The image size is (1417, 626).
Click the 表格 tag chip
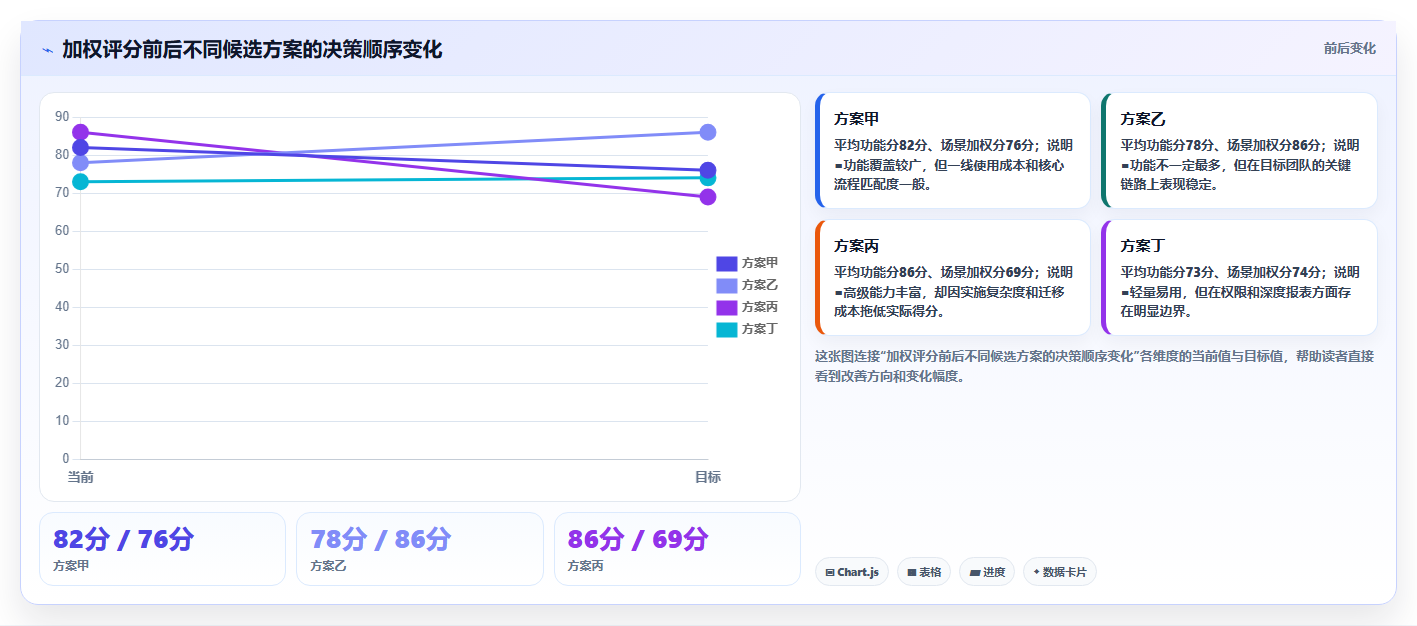[924, 572]
